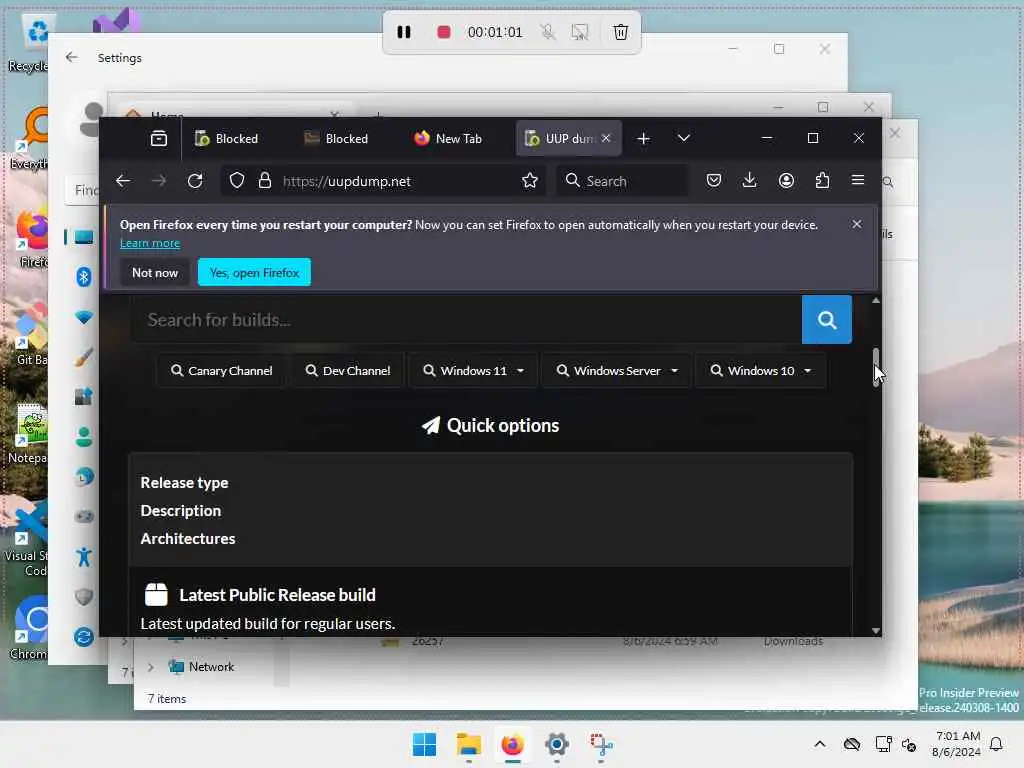
Task: Click the site security padlock icon
Action: tap(264, 181)
